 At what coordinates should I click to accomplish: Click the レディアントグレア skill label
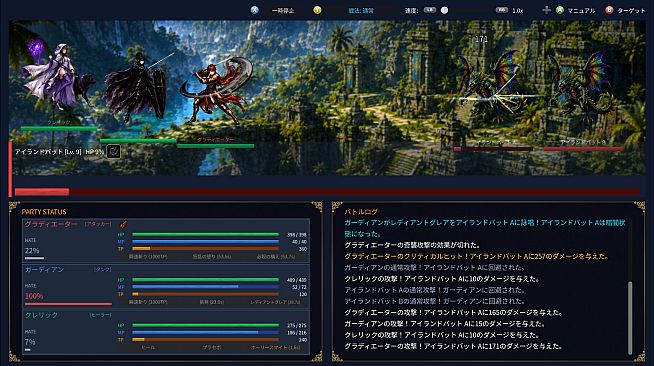click(x=275, y=302)
